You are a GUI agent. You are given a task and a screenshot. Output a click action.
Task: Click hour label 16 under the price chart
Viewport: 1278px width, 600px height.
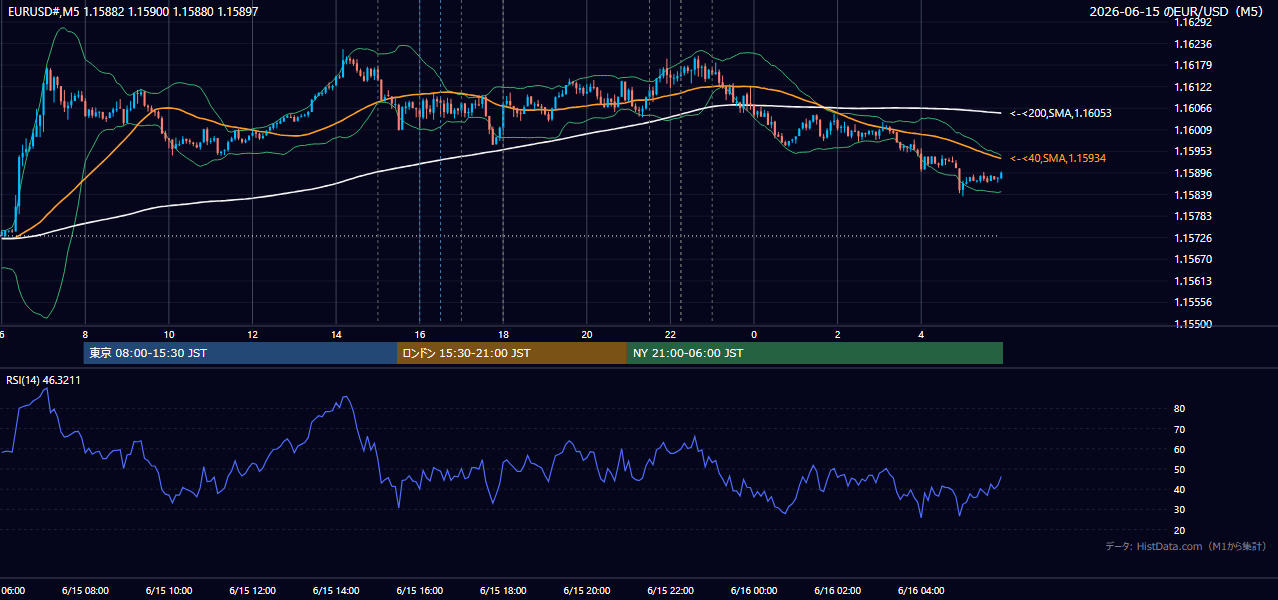pos(420,334)
